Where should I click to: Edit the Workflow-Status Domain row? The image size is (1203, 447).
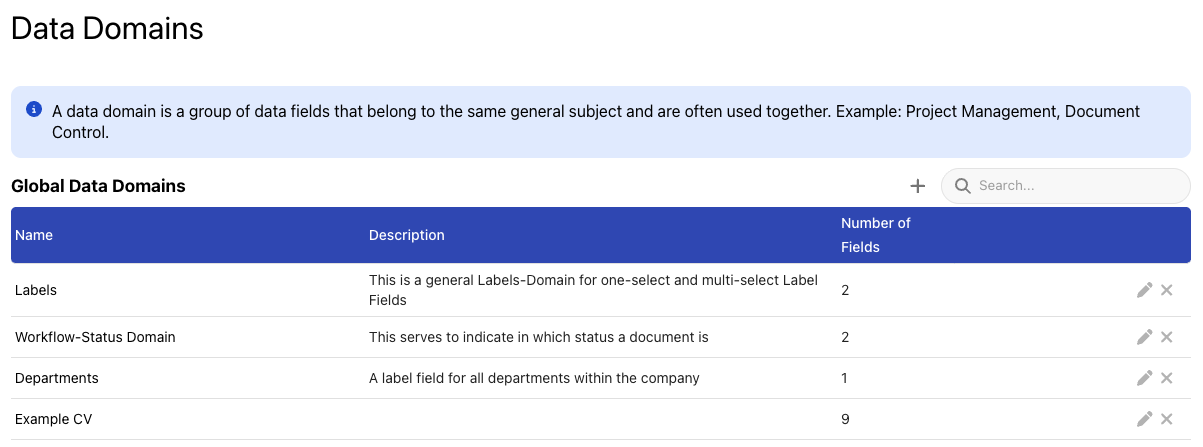1144,337
